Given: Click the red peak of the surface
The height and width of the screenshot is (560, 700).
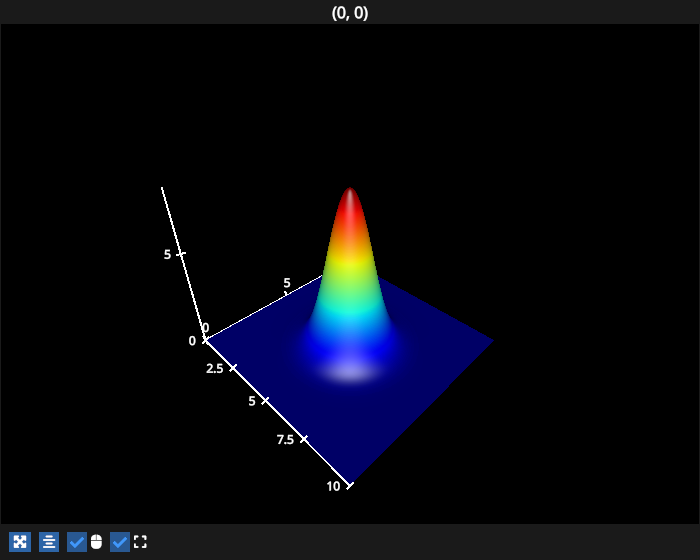Looking at the screenshot, I should pyautogui.click(x=350, y=210).
